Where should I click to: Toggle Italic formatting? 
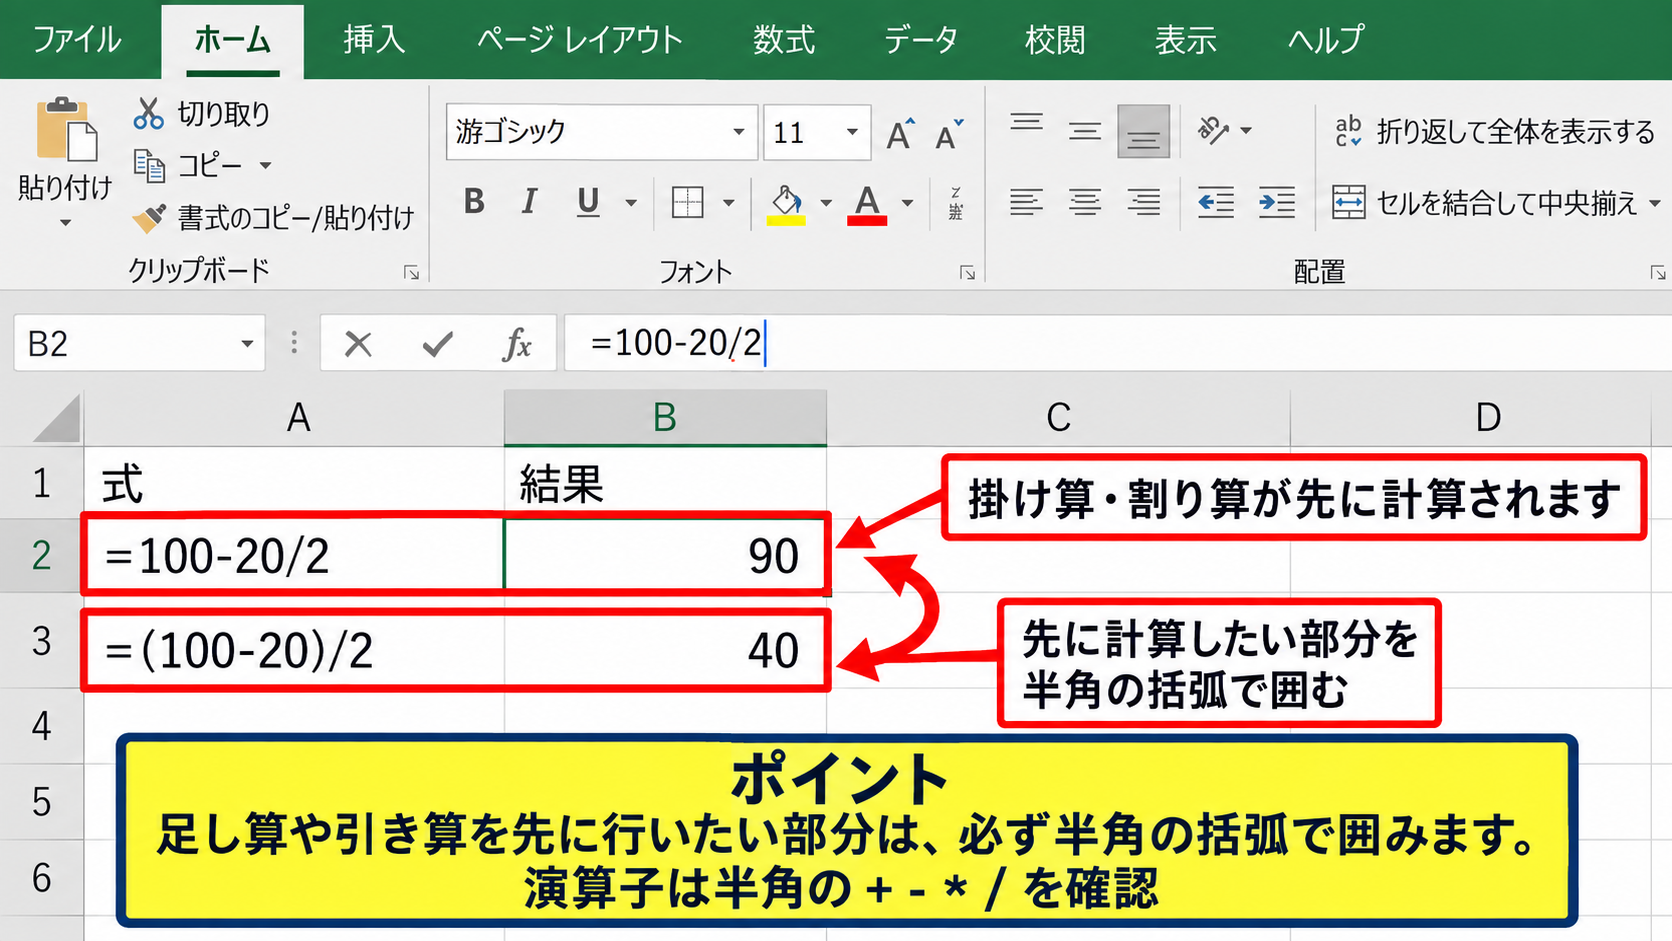point(529,202)
